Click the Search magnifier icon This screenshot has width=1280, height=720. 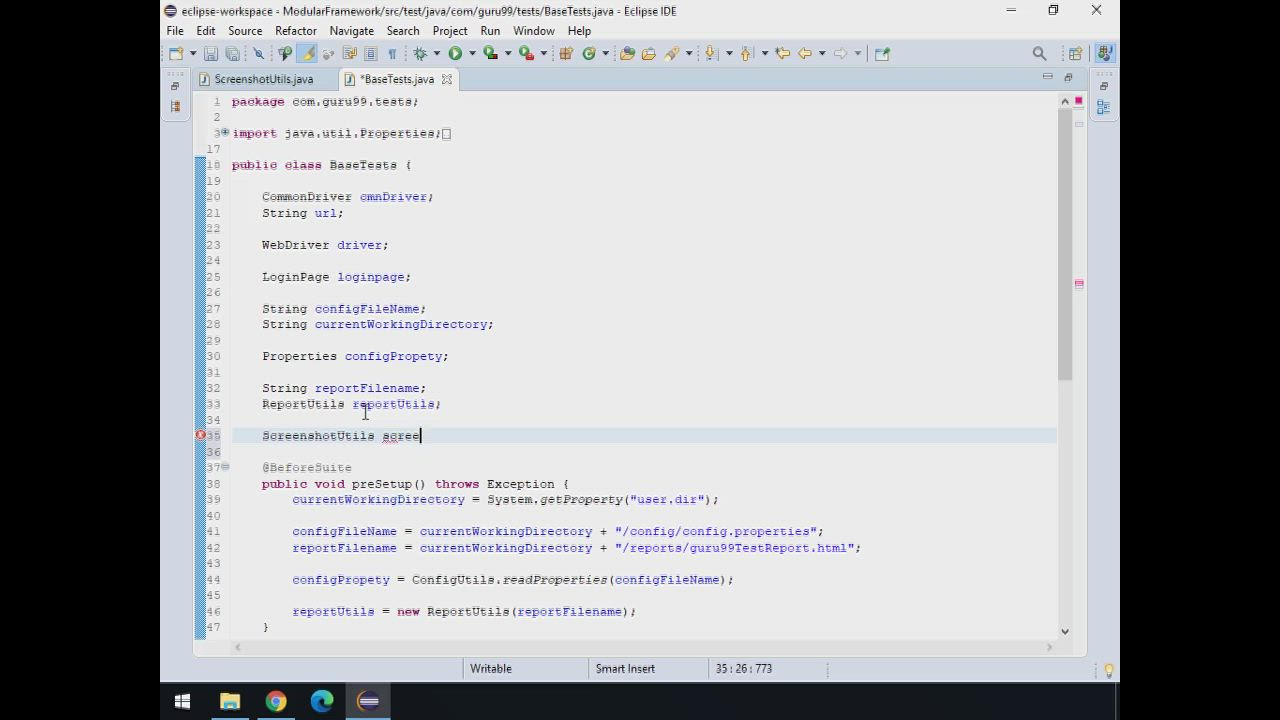pos(1039,54)
